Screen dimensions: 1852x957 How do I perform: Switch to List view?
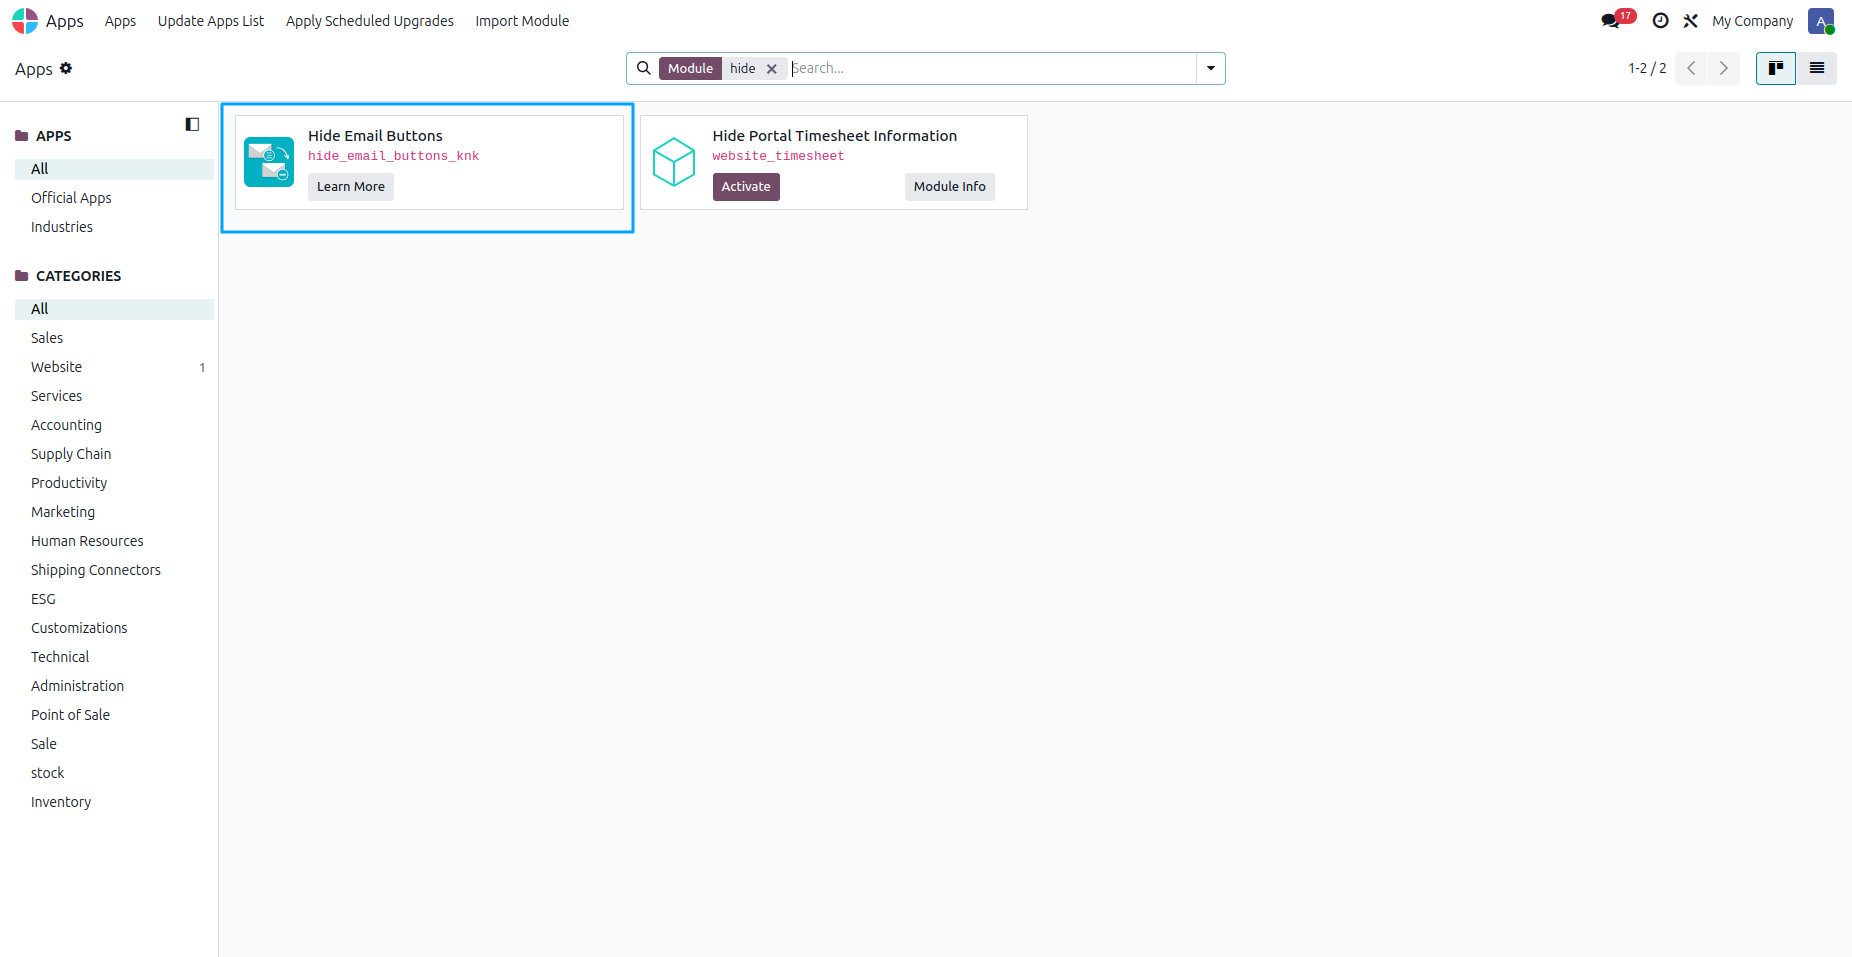1817,68
